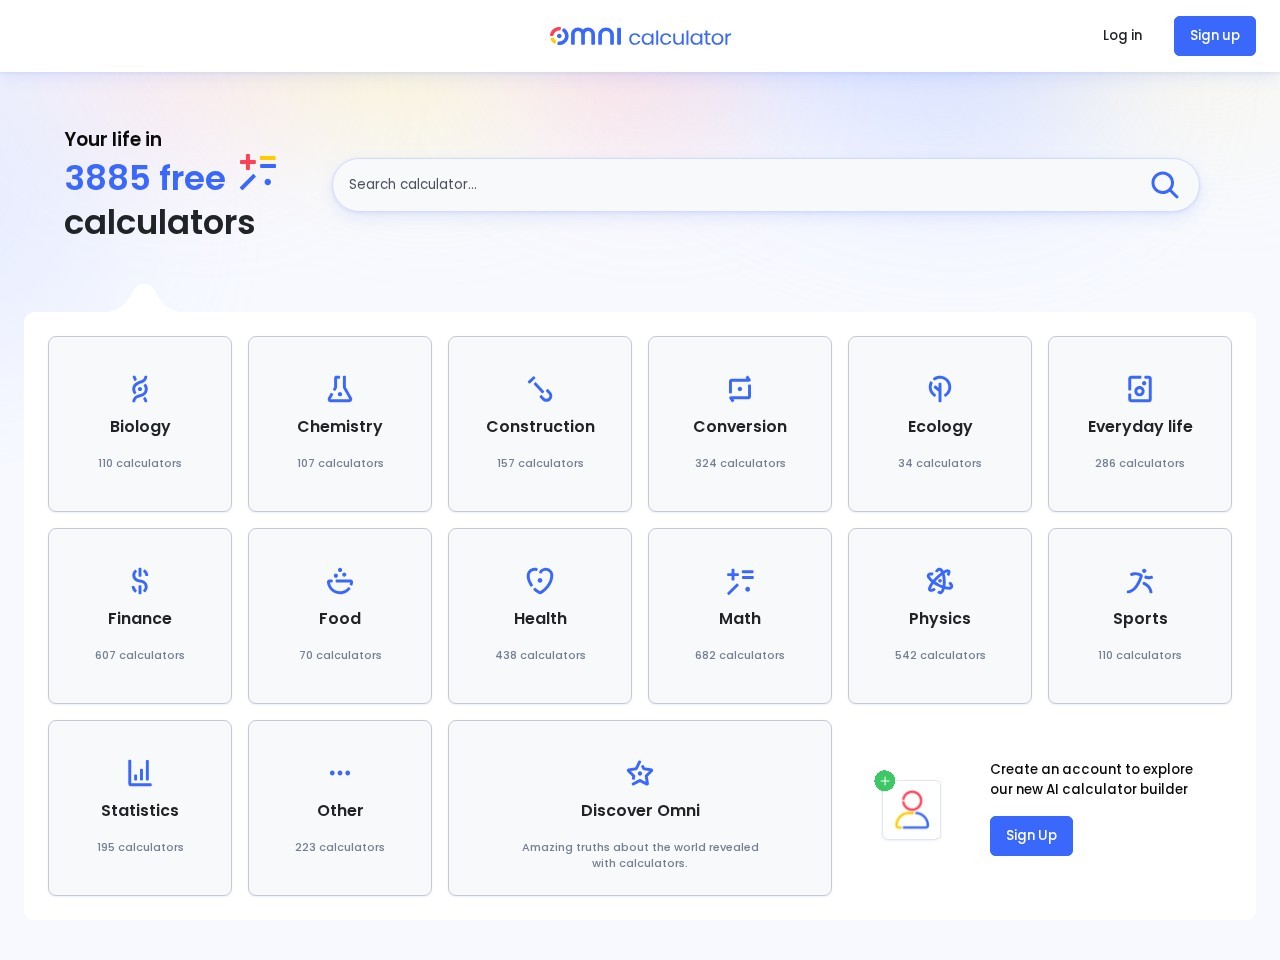
Task: Open the Physics category title
Action: point(940,618)
